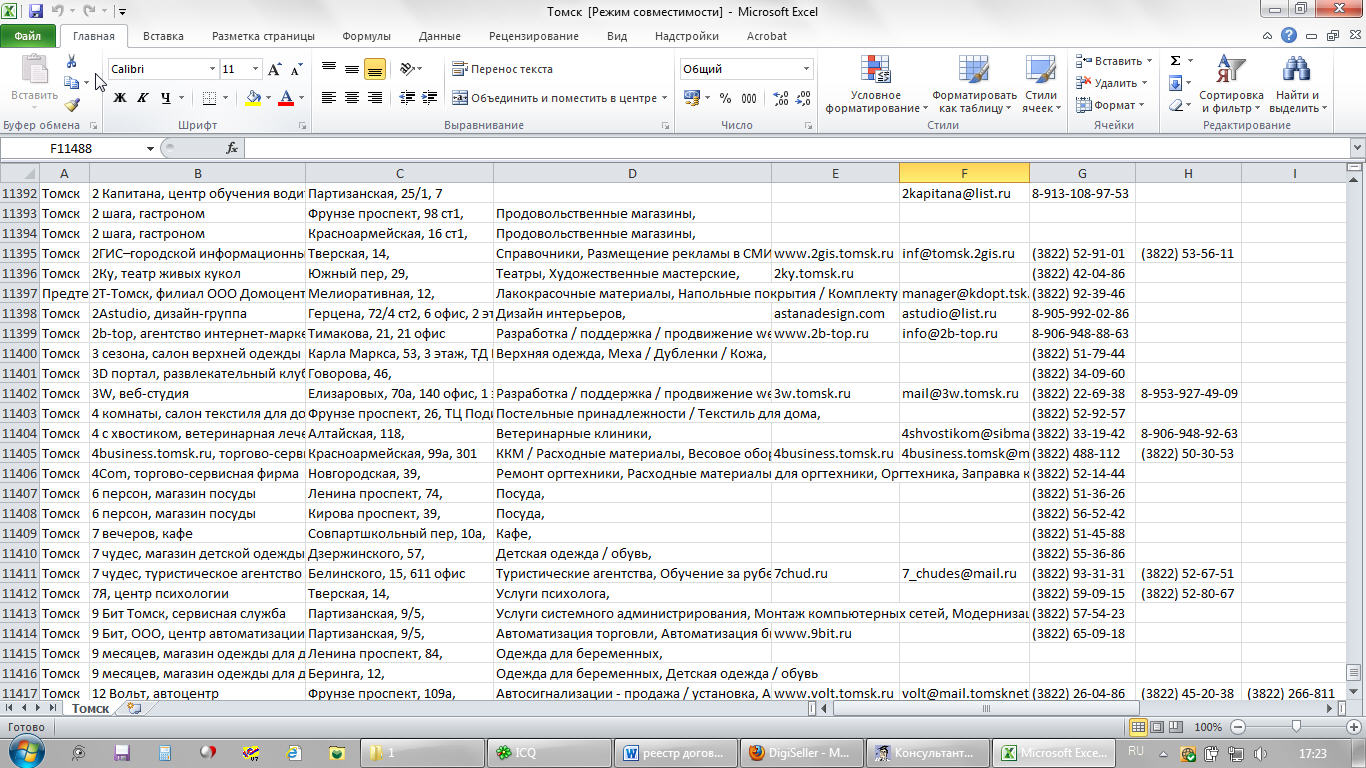Click the Save icon in quick access toolbar
1366x768 pixels.
coord(36,12)
